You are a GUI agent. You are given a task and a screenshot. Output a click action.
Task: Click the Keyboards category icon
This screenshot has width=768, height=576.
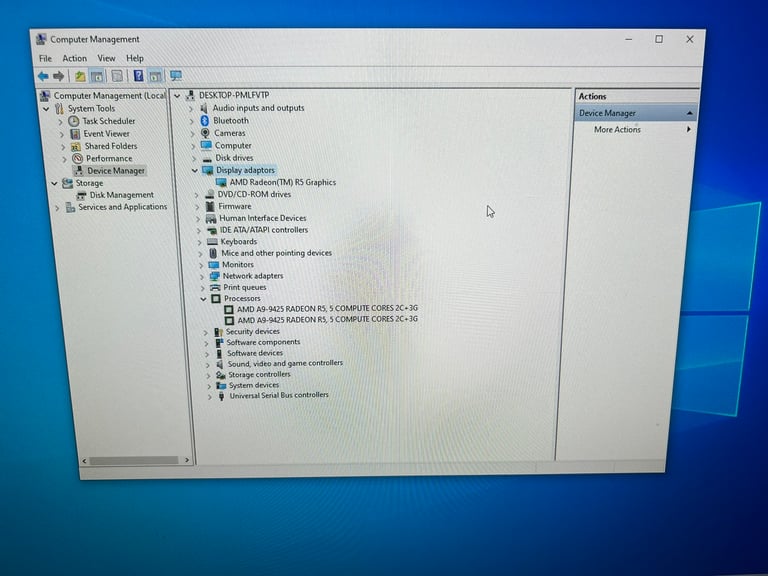212,241
